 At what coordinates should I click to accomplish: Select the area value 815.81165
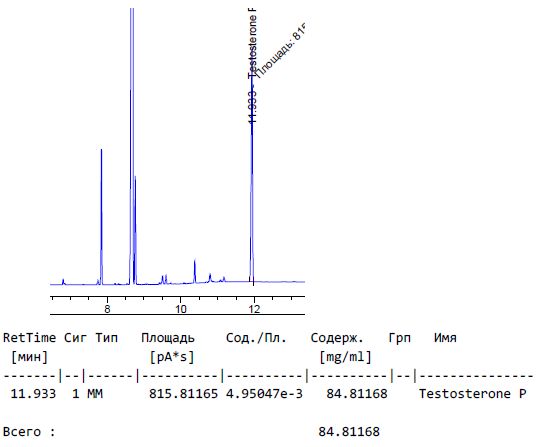click(184, 394)
